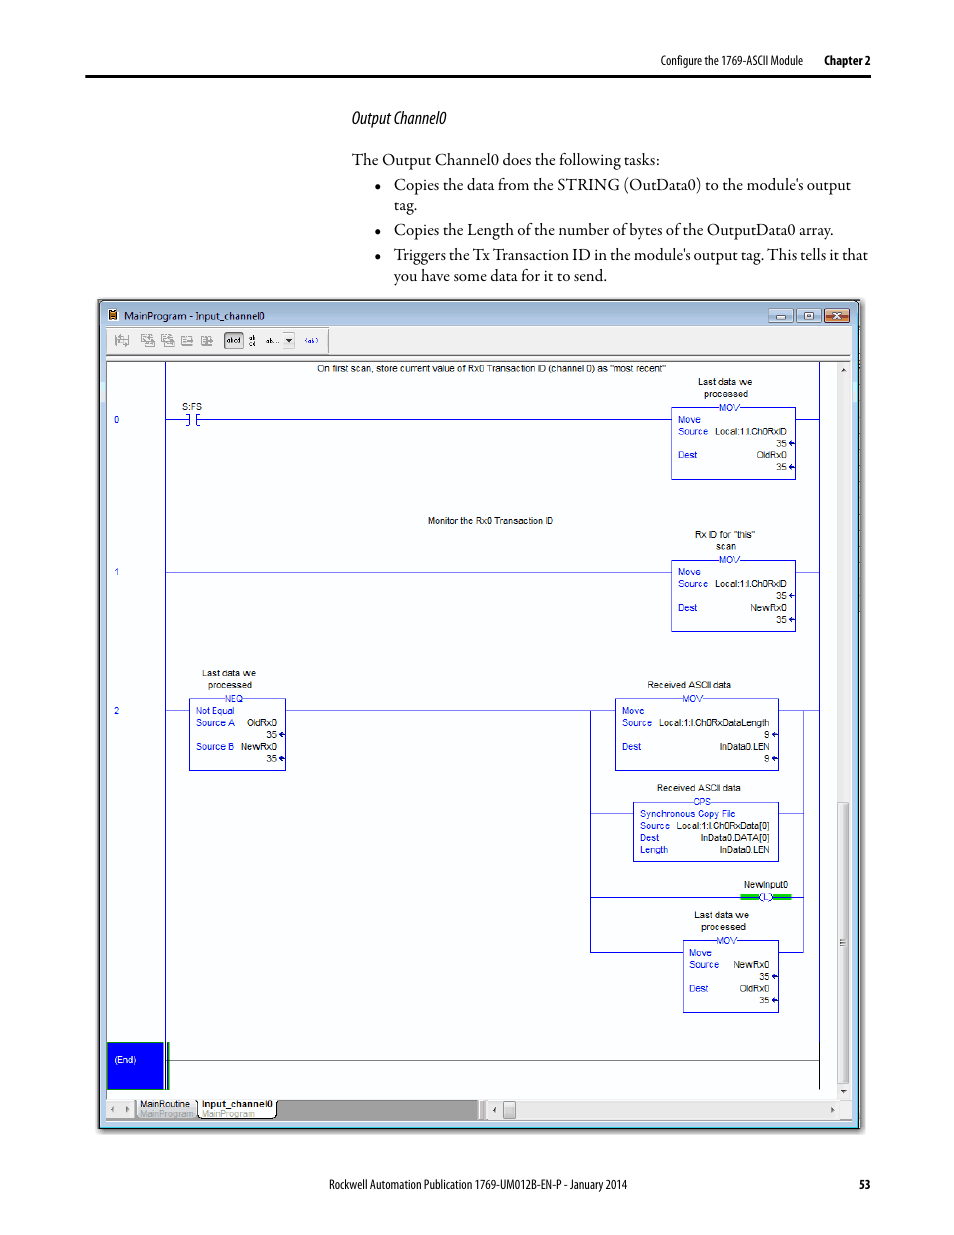Image resolution: width=954 pixels, height=1235 pixels.
Task: Select the first rung-edit icon on the toolbar
Action: pos(121,340)
